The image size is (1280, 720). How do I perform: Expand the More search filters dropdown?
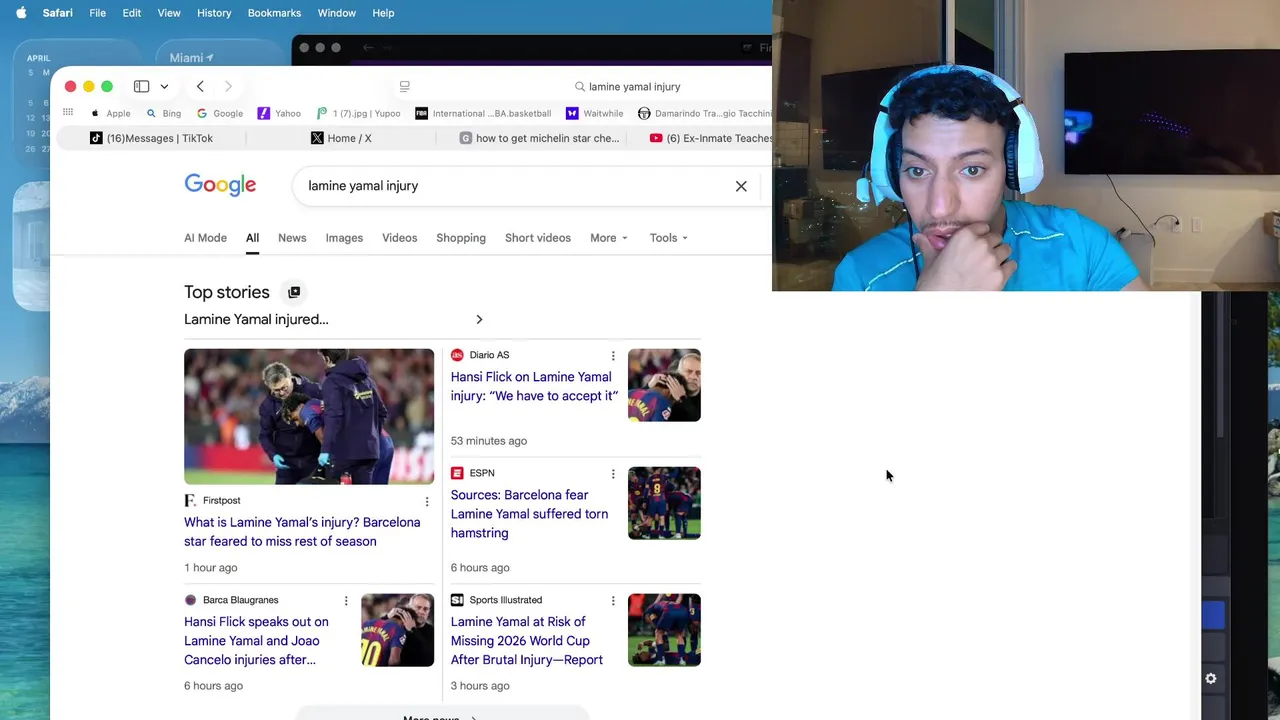click(609, 238)
